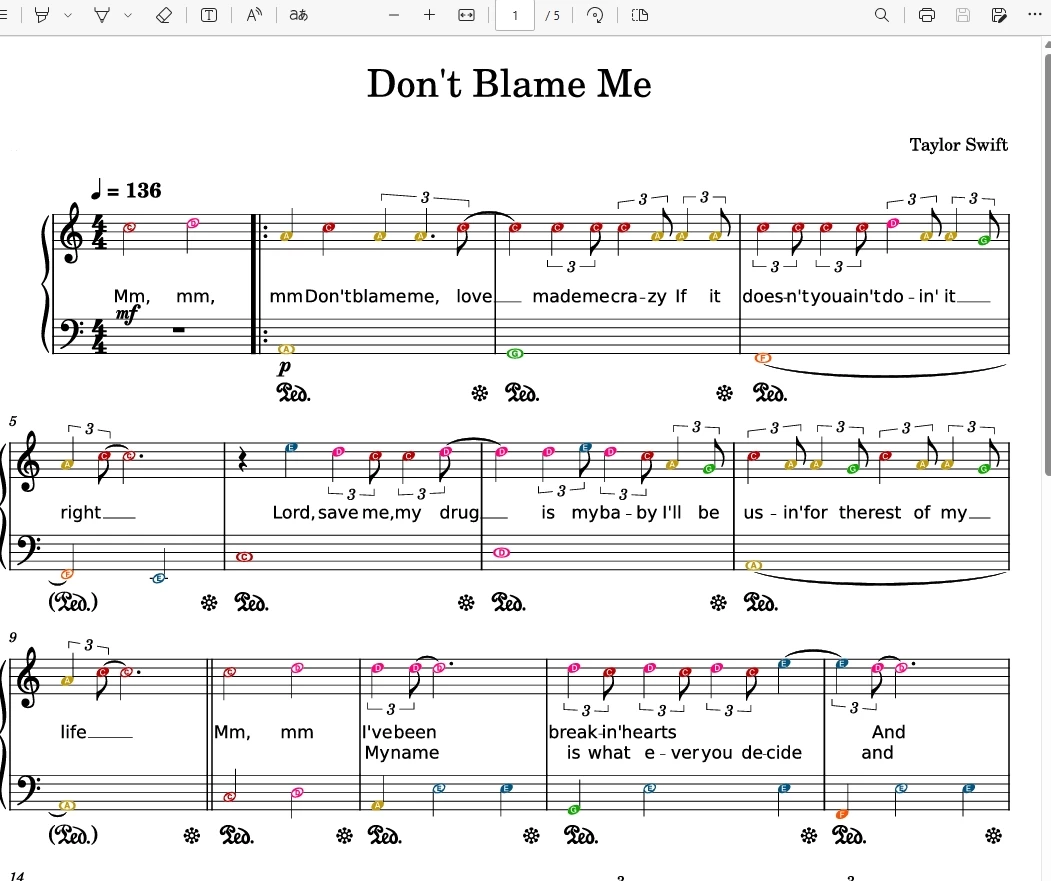Click the lyric "does-n't you ain't do-in' it"
1051x881 pixels.
(x=849, y=296)
